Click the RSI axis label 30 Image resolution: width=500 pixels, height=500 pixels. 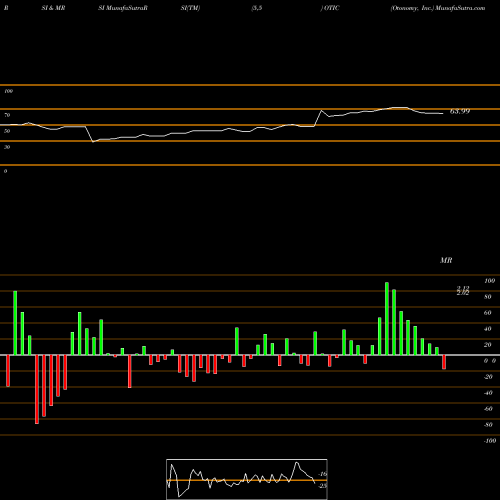tap(7, 147)
